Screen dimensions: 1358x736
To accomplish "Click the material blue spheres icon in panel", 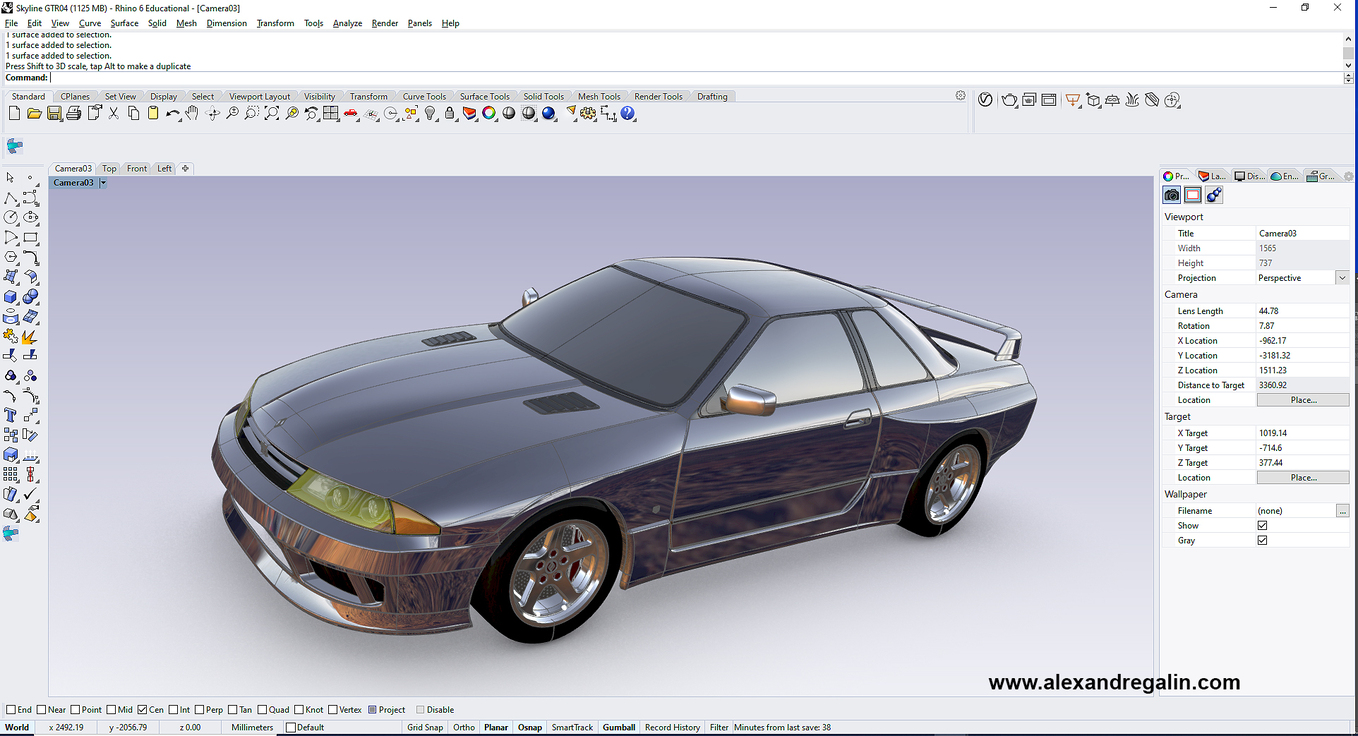I will pyautogui.click(x=1214, y=195).
